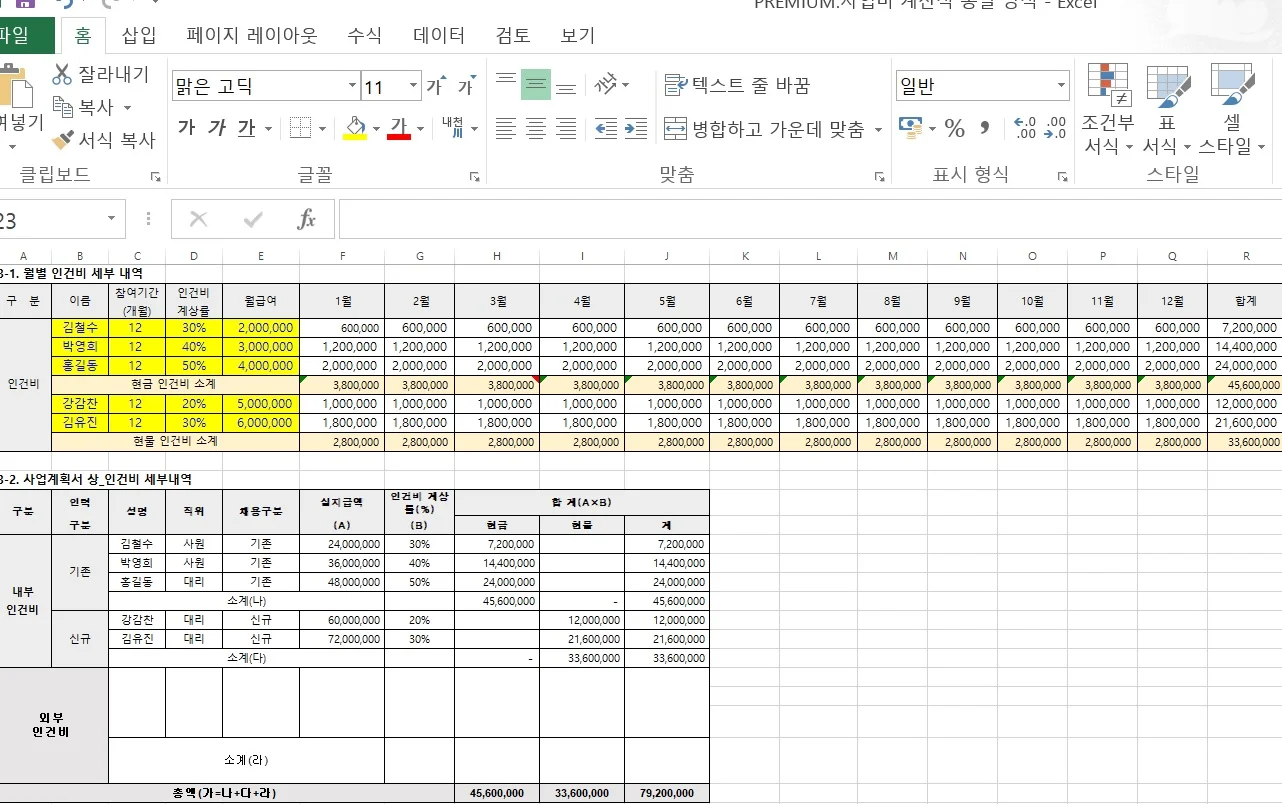Viewport: 1282px width, 804px height.
Task: Switch to the 삽입 tab
Action: point(139,35)
